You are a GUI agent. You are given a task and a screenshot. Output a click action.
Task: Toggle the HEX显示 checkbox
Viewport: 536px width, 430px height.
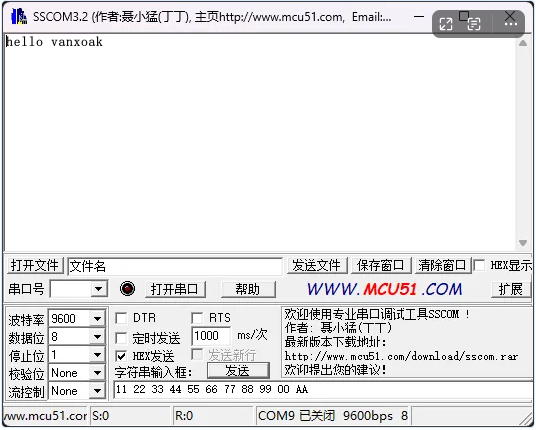479,265
